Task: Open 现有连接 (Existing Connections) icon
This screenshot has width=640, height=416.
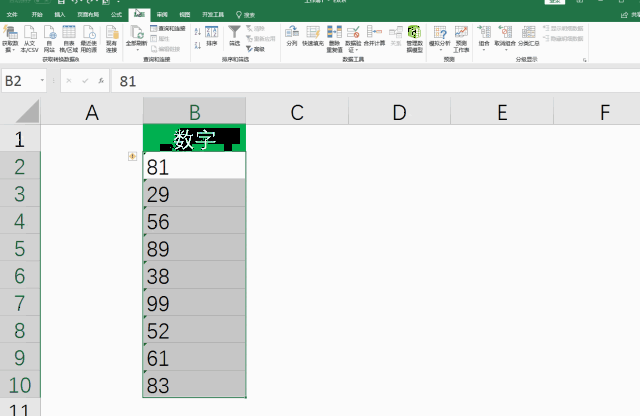Action: (111, 33)
